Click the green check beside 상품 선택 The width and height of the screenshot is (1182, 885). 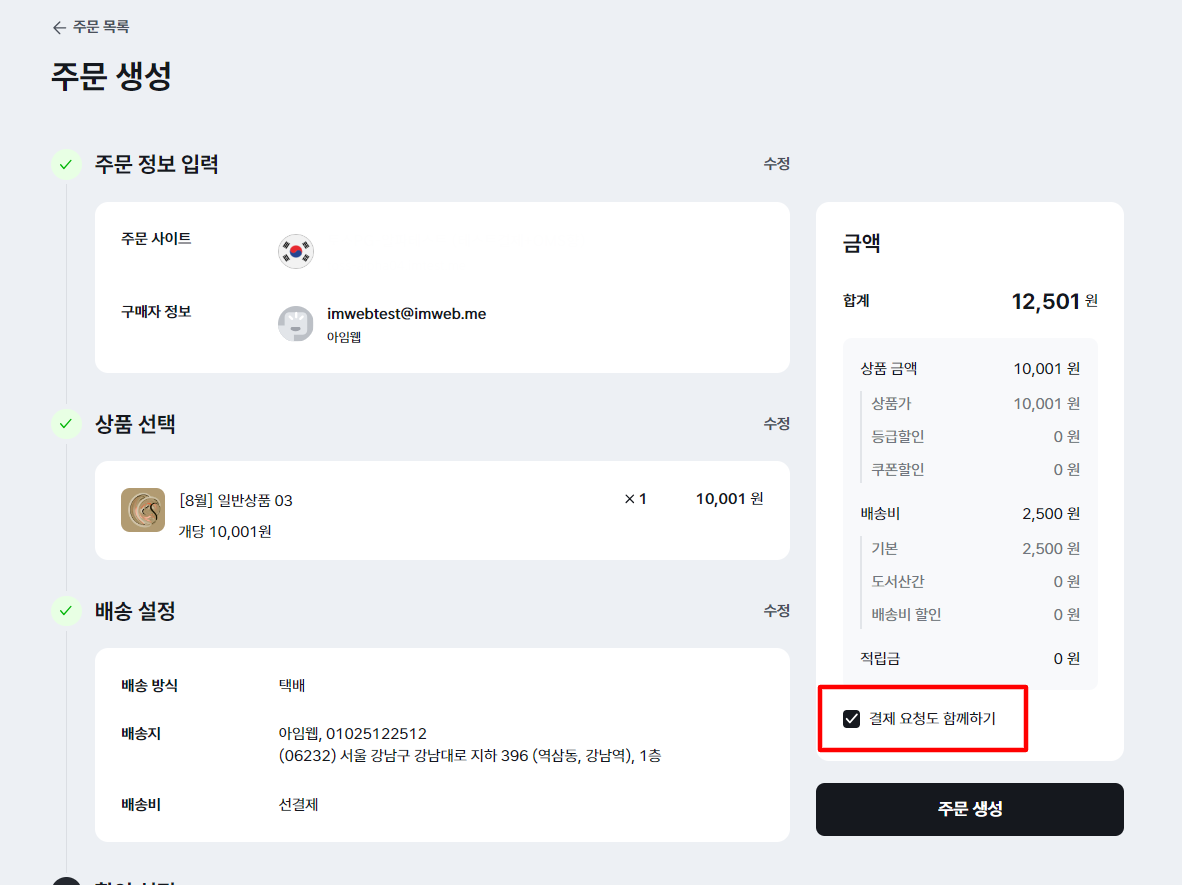66,424
